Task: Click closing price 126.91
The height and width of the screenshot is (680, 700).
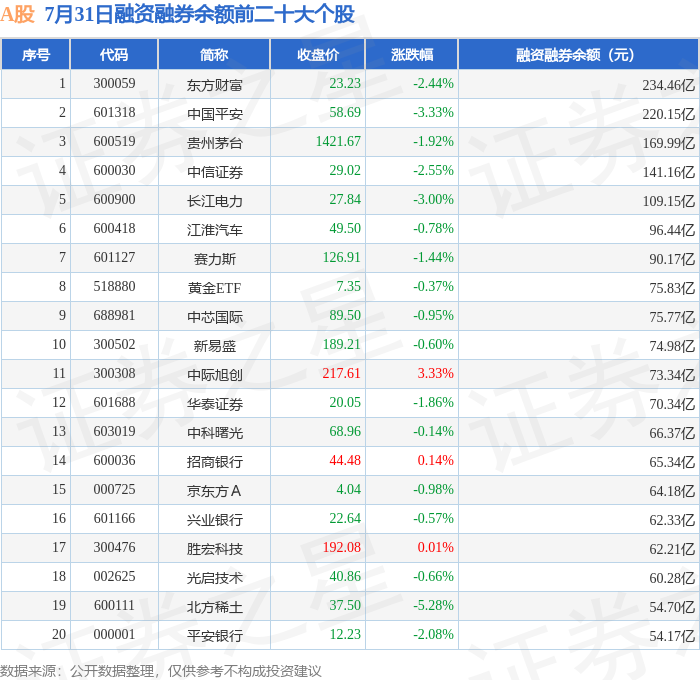Action: pos(342,258)
